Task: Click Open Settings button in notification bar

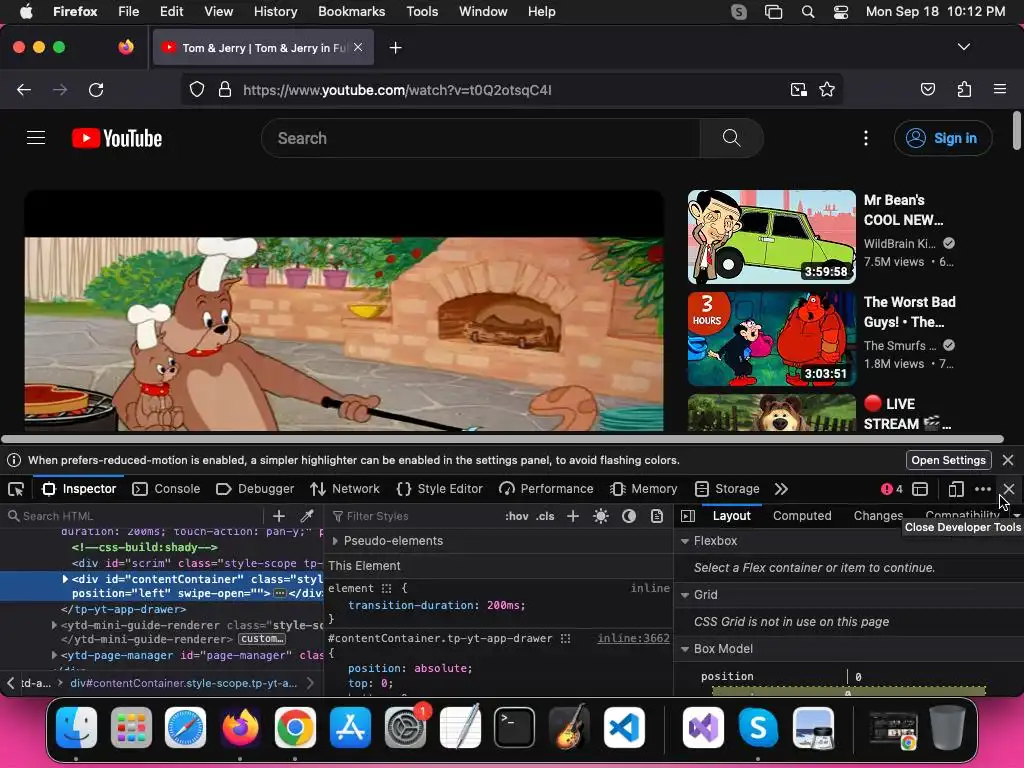Action: click(948, 460)
